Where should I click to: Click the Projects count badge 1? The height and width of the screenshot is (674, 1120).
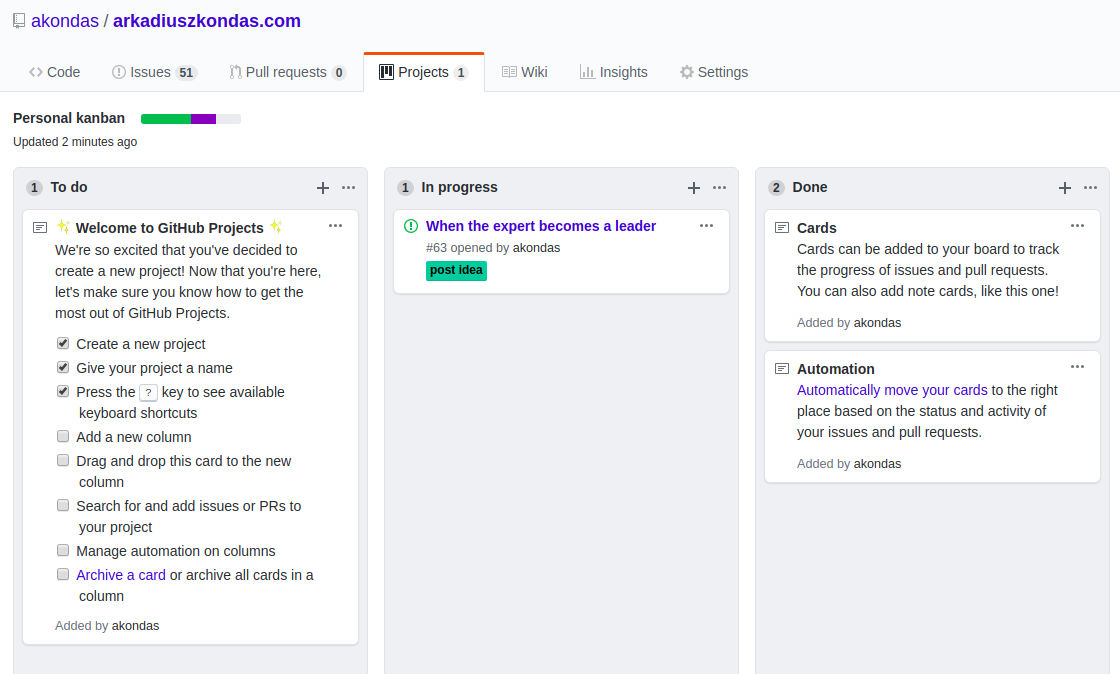461,73
